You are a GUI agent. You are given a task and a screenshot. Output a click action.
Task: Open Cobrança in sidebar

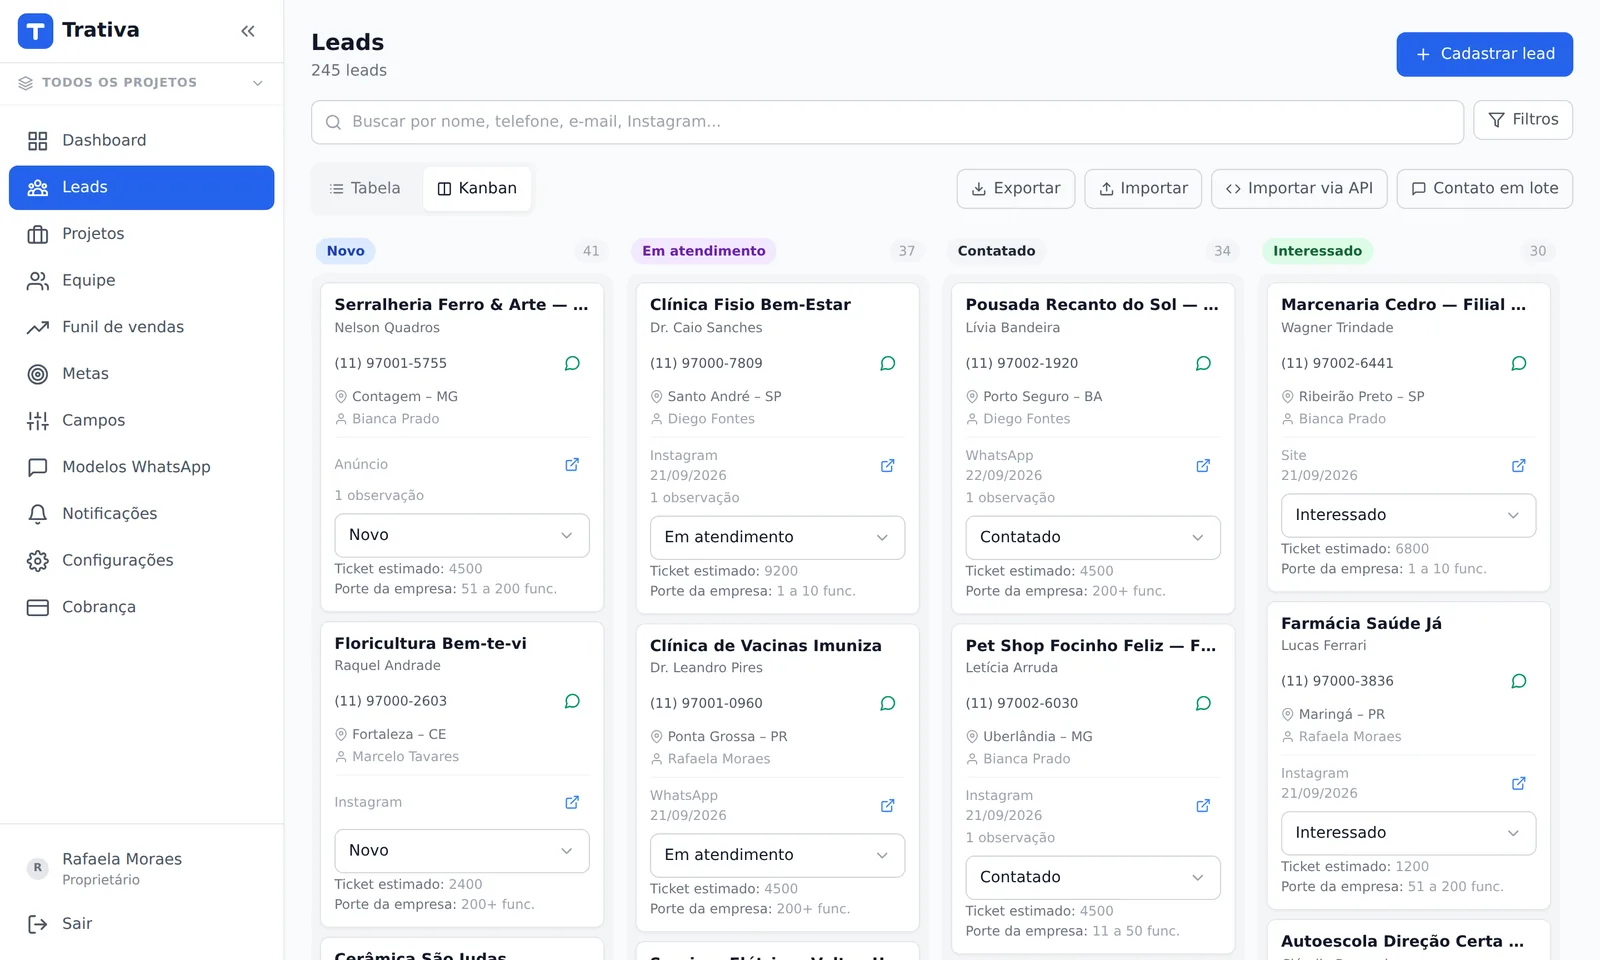coord(142,607)
